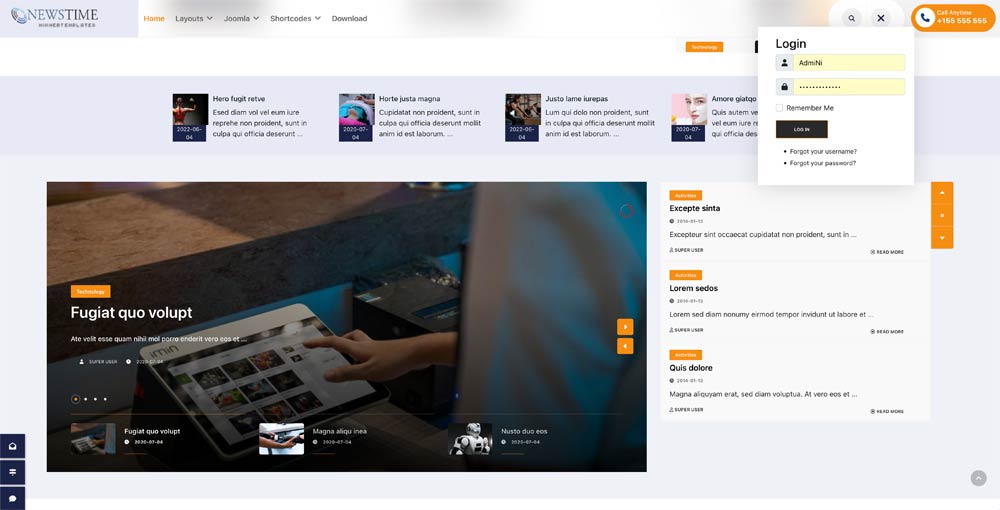The height and width of the screenshot is (510, 1000).
Task: Click the scroll-to-top arrow icon
Action: (x=978, y=478)
